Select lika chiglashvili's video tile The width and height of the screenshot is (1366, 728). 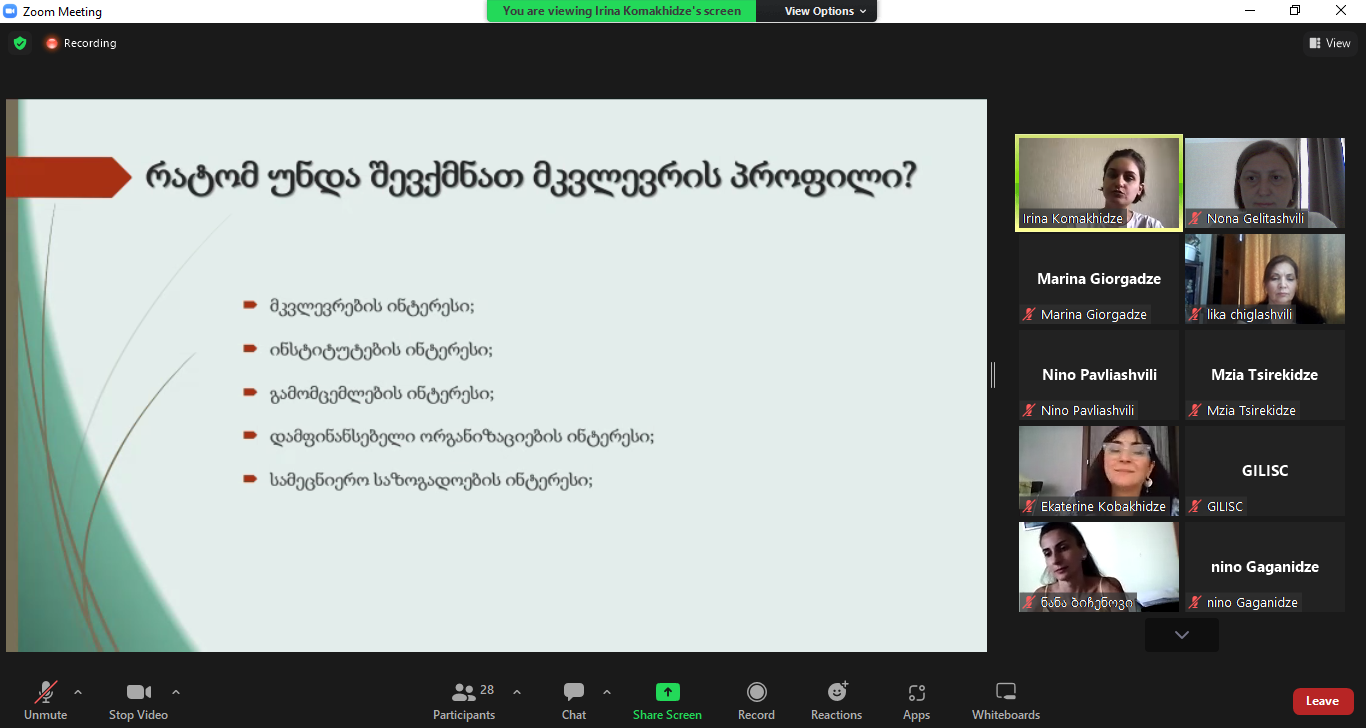coord(1265,278)
